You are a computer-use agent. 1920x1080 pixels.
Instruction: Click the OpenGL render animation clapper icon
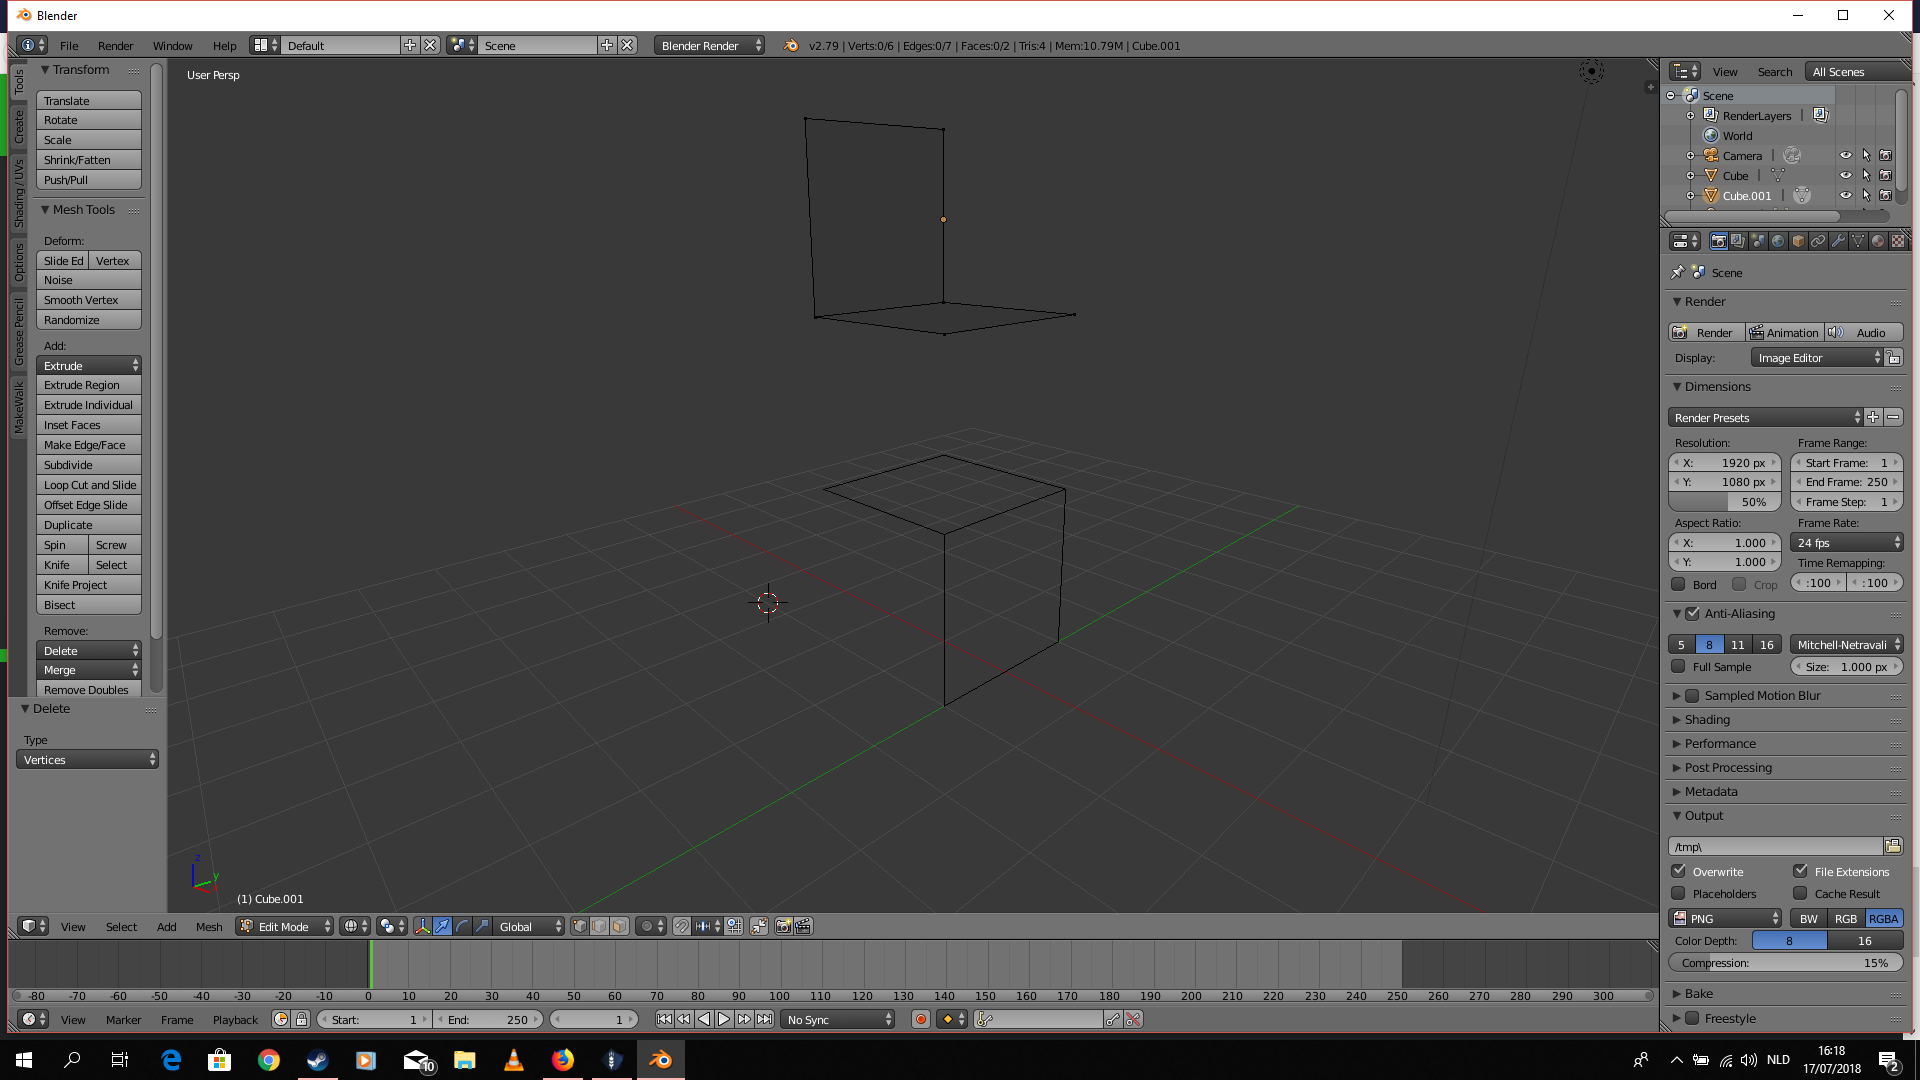[803, 926]
